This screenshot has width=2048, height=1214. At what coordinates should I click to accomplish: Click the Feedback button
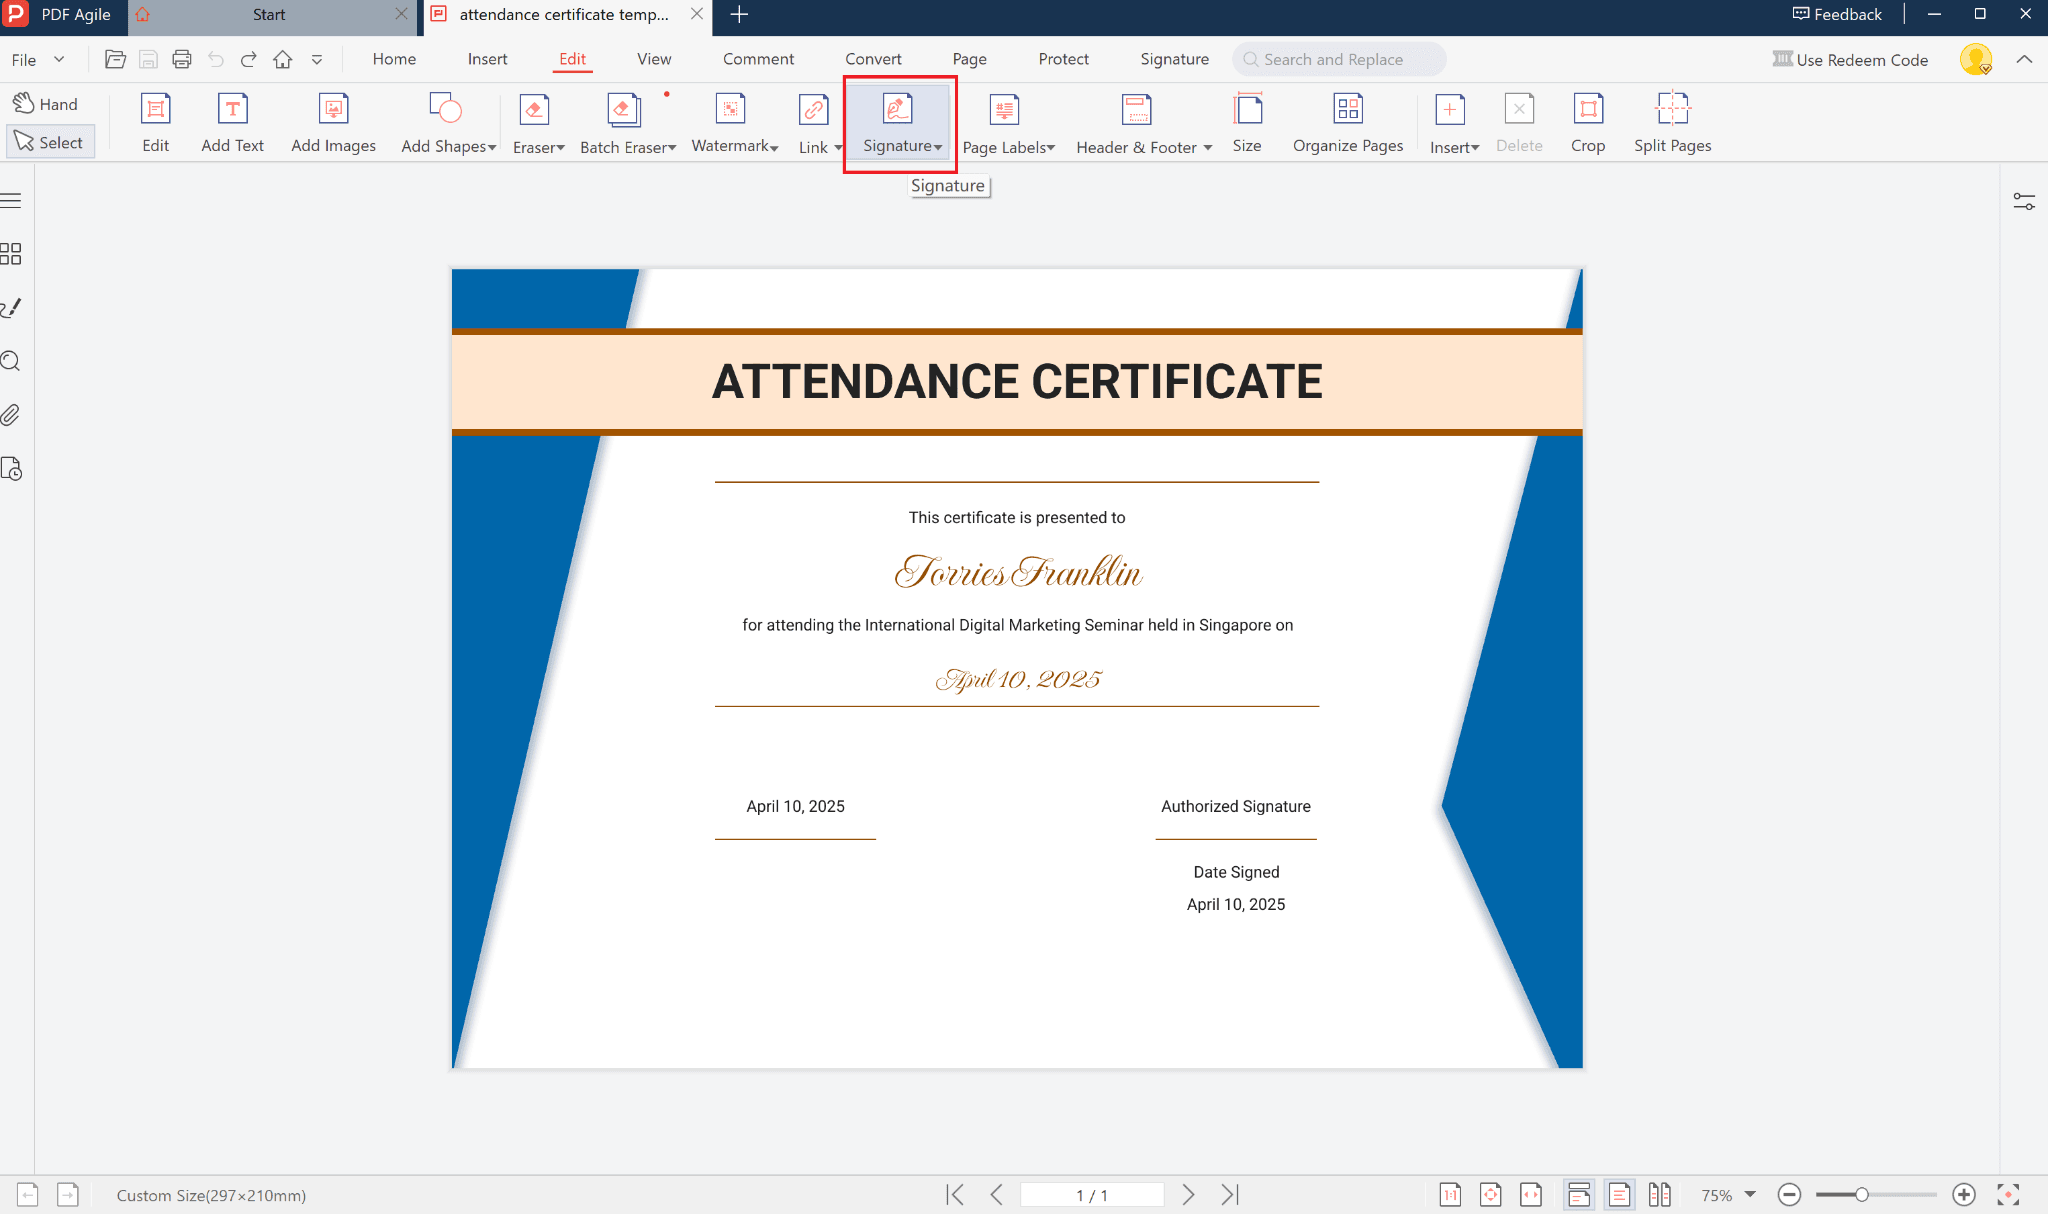coord(1837,14)
